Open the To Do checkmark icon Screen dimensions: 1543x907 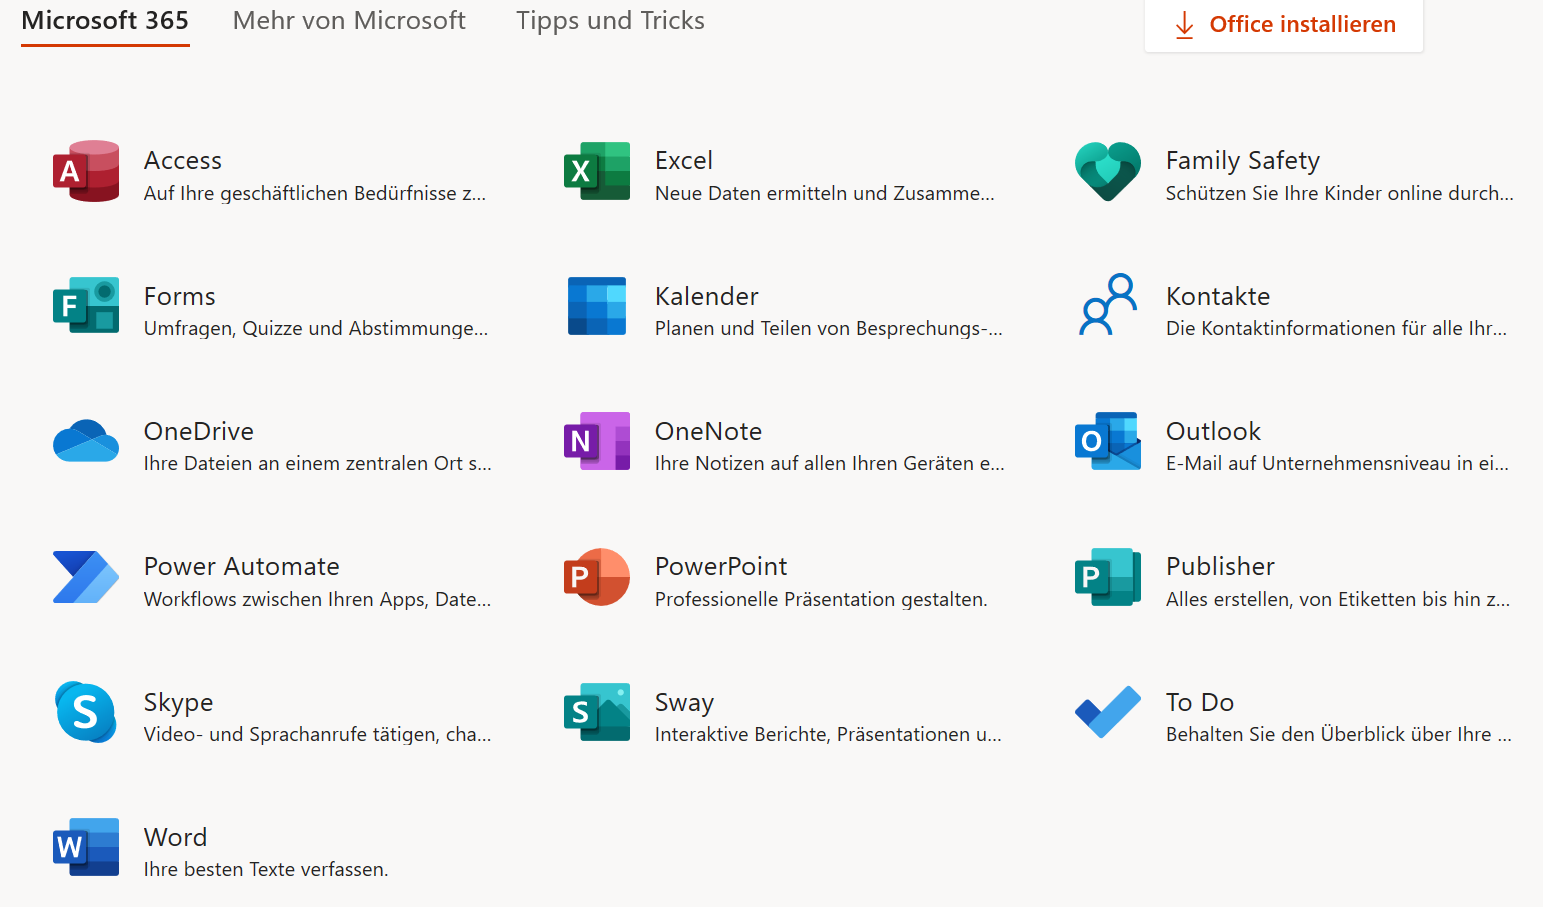tap(1108, 712)
